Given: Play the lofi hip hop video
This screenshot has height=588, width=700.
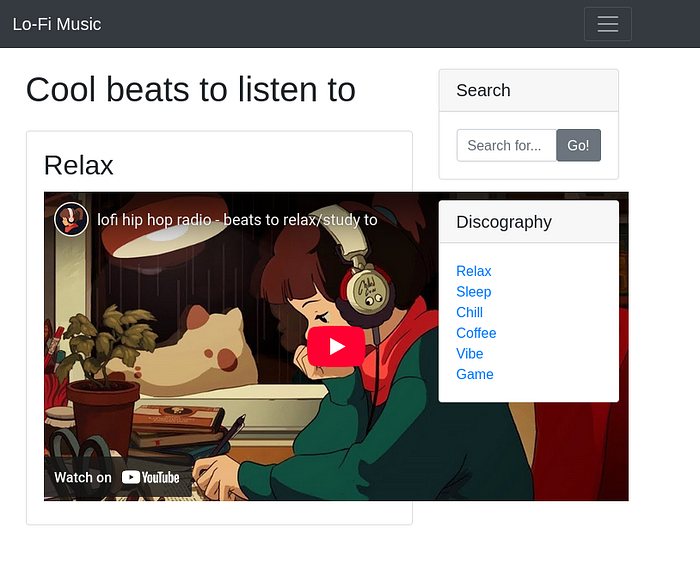Looking at the screenshot, I should (336, 346).
